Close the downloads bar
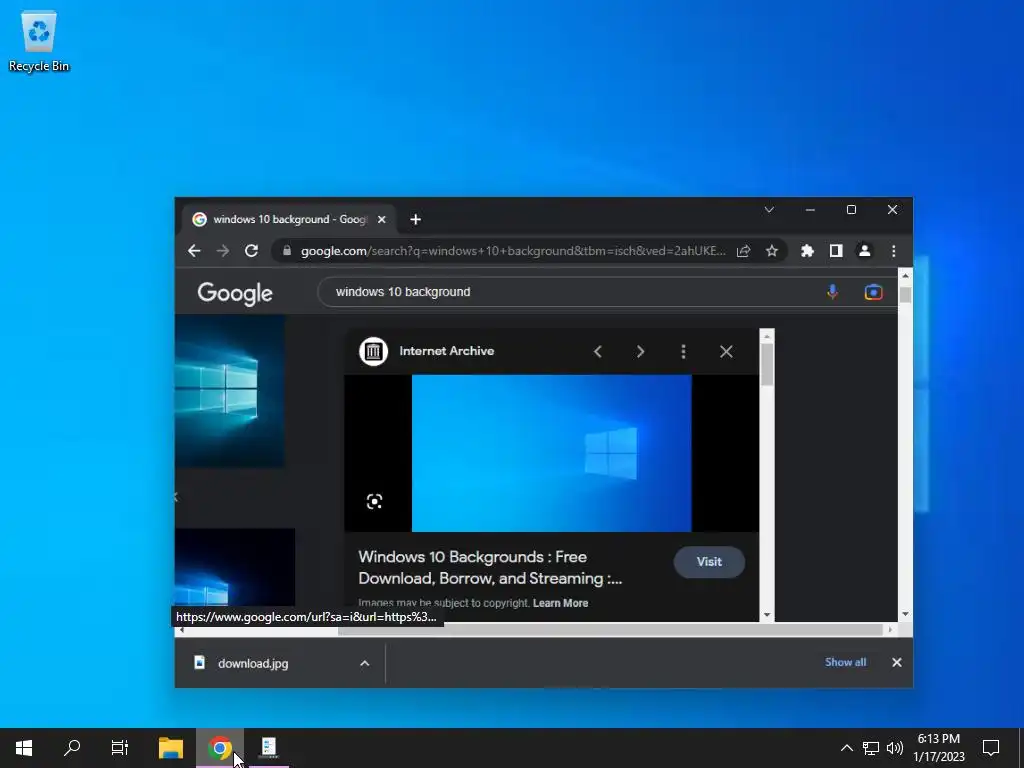The height and width of the screenshot is (768, 1024). tap(897, 662)
